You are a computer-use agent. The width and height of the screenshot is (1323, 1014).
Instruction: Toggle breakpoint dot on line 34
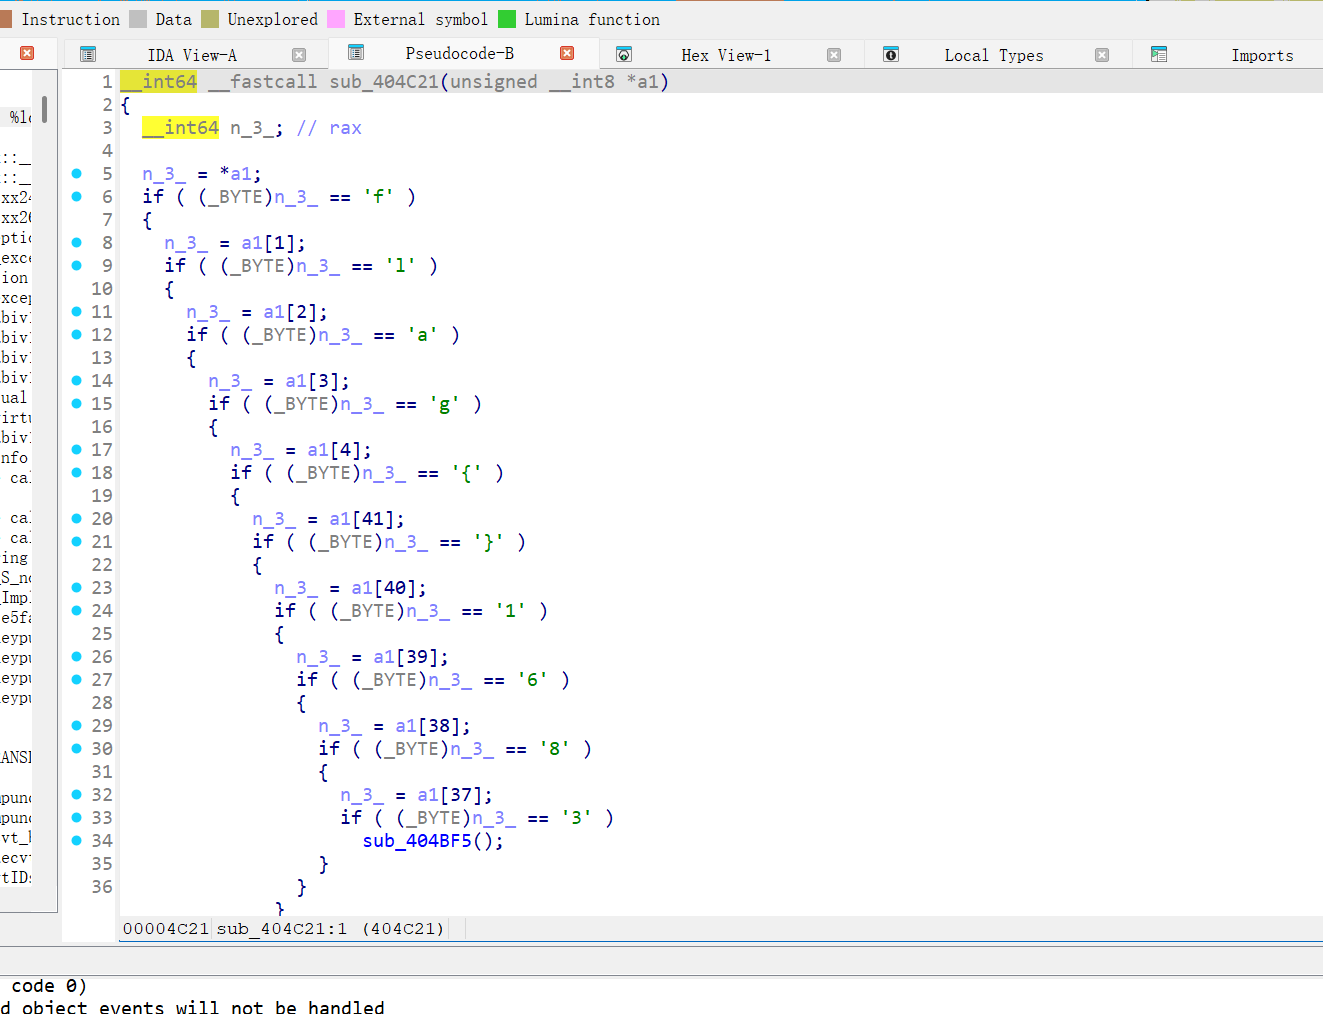[77, 841]
